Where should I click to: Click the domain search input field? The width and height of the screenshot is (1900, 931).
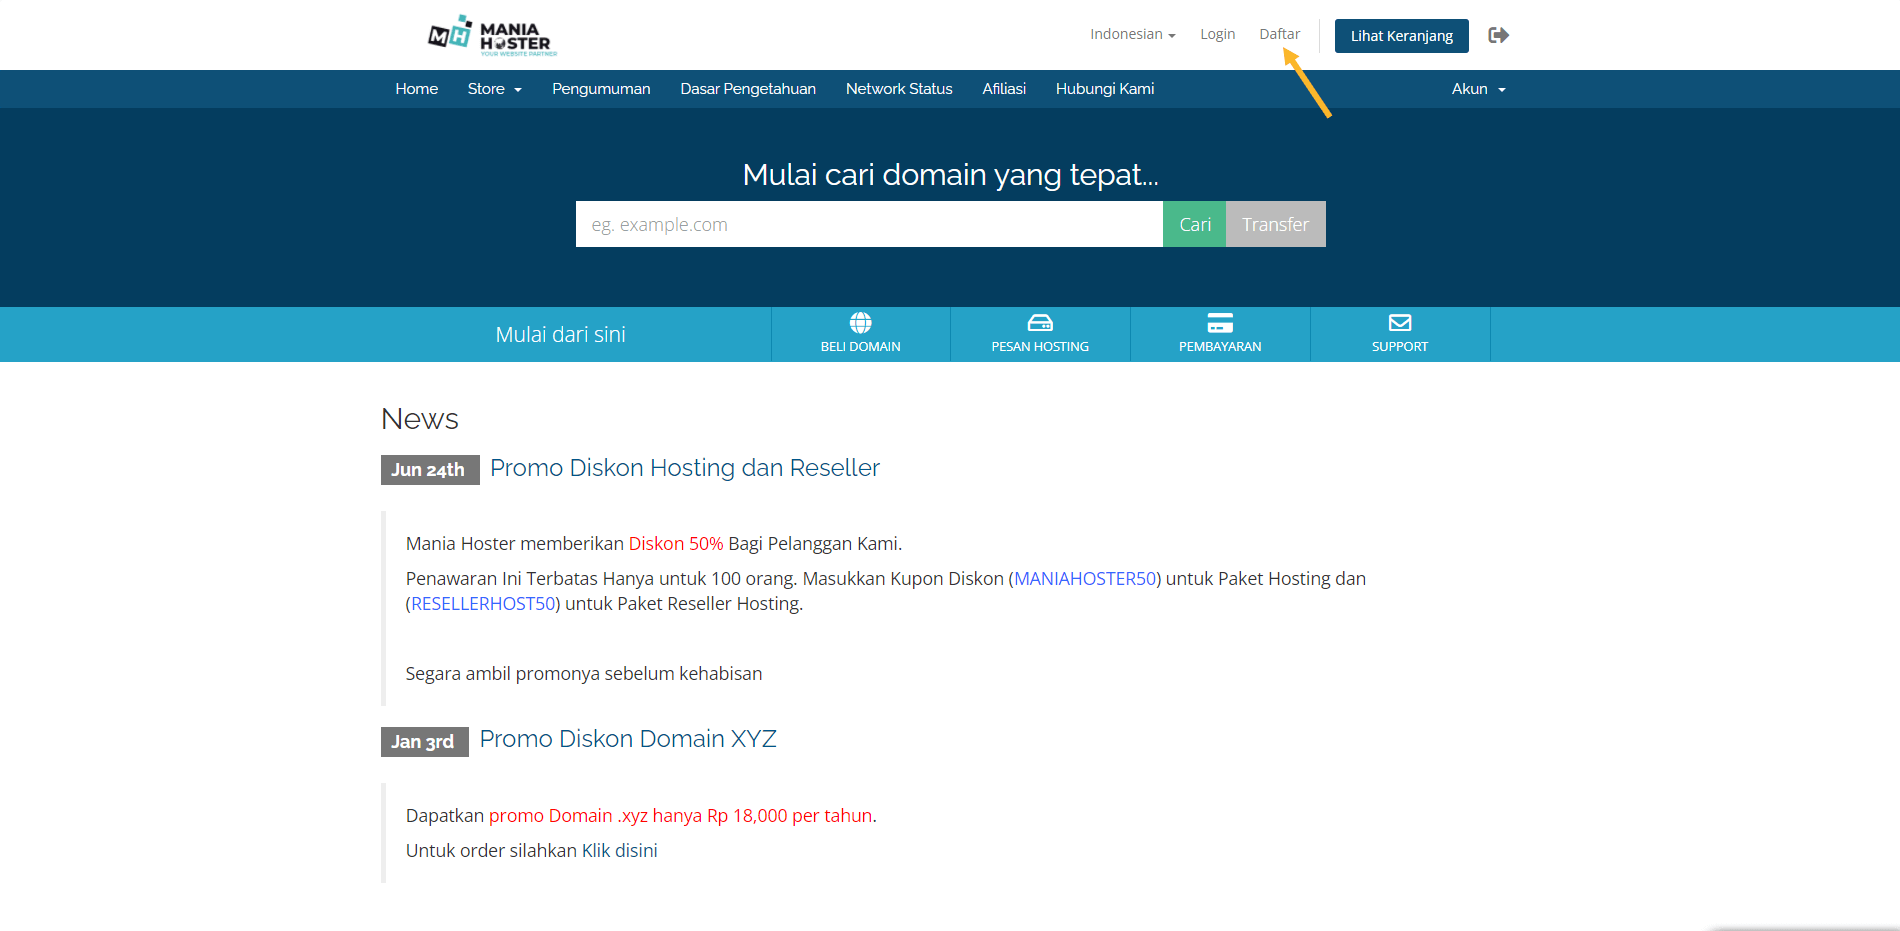tap(869, 224)
